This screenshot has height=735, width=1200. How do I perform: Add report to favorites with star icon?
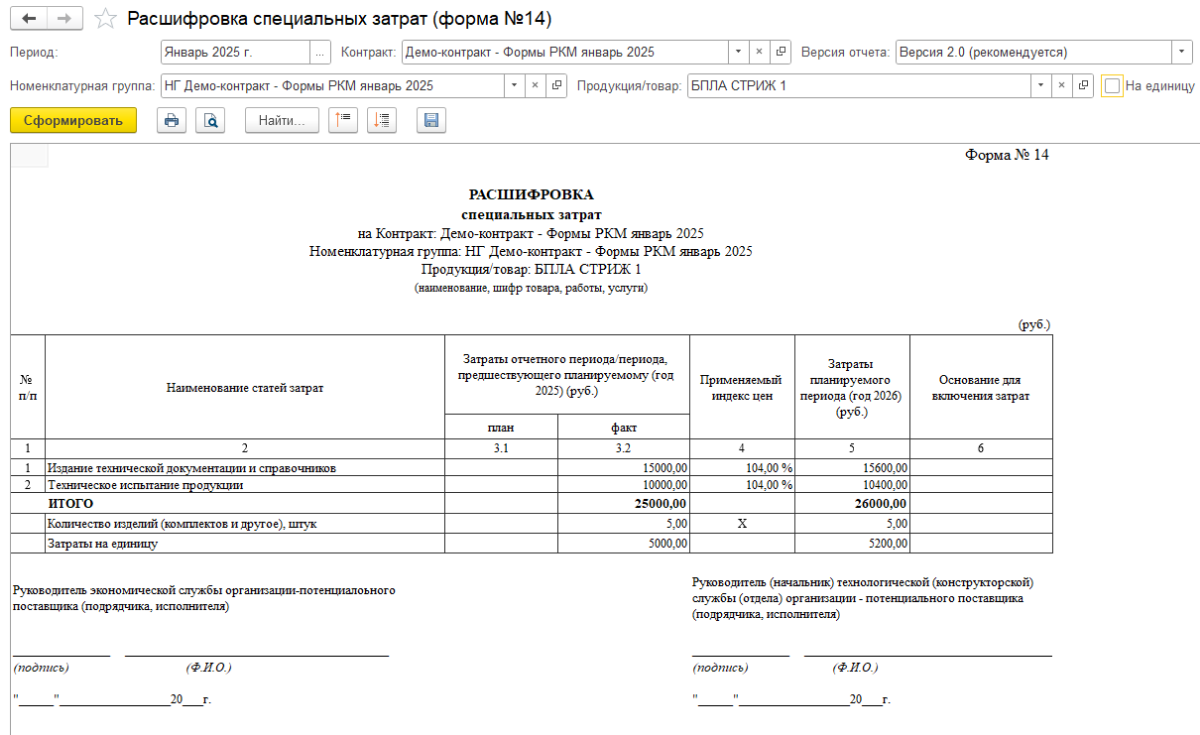pyautogui.click(x=105, y=20)
